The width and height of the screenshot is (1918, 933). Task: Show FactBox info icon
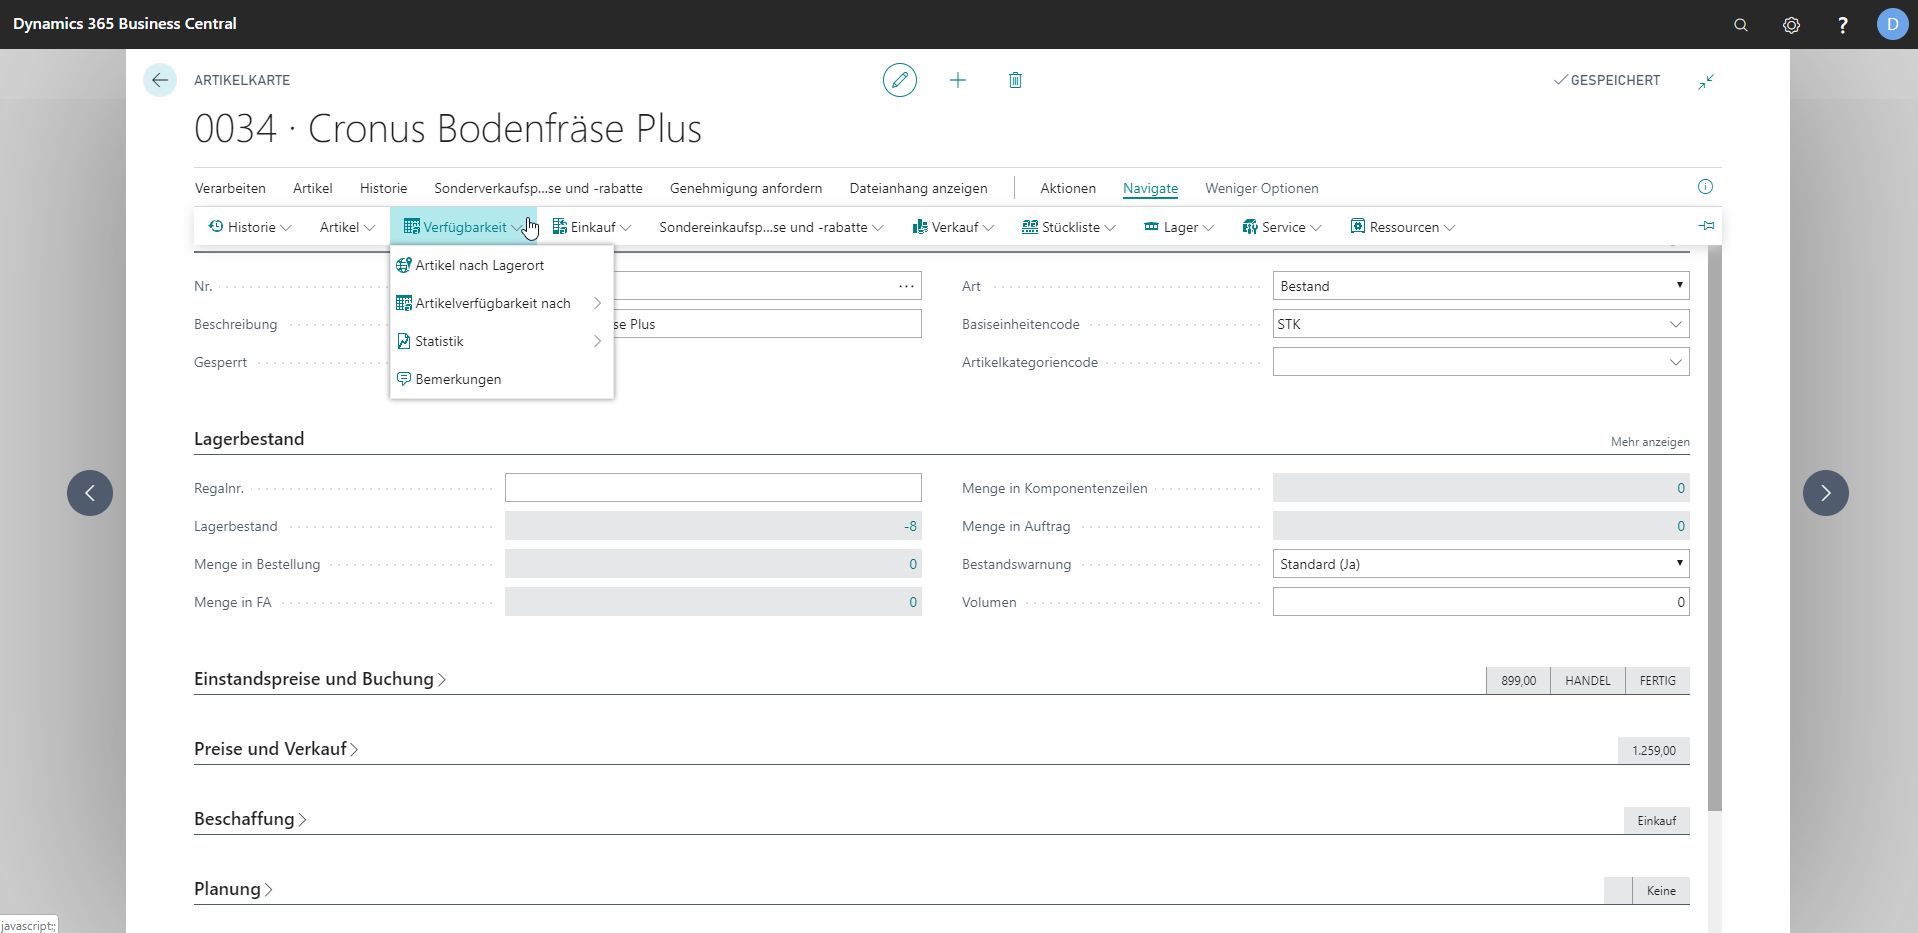tap(1705, 187)
